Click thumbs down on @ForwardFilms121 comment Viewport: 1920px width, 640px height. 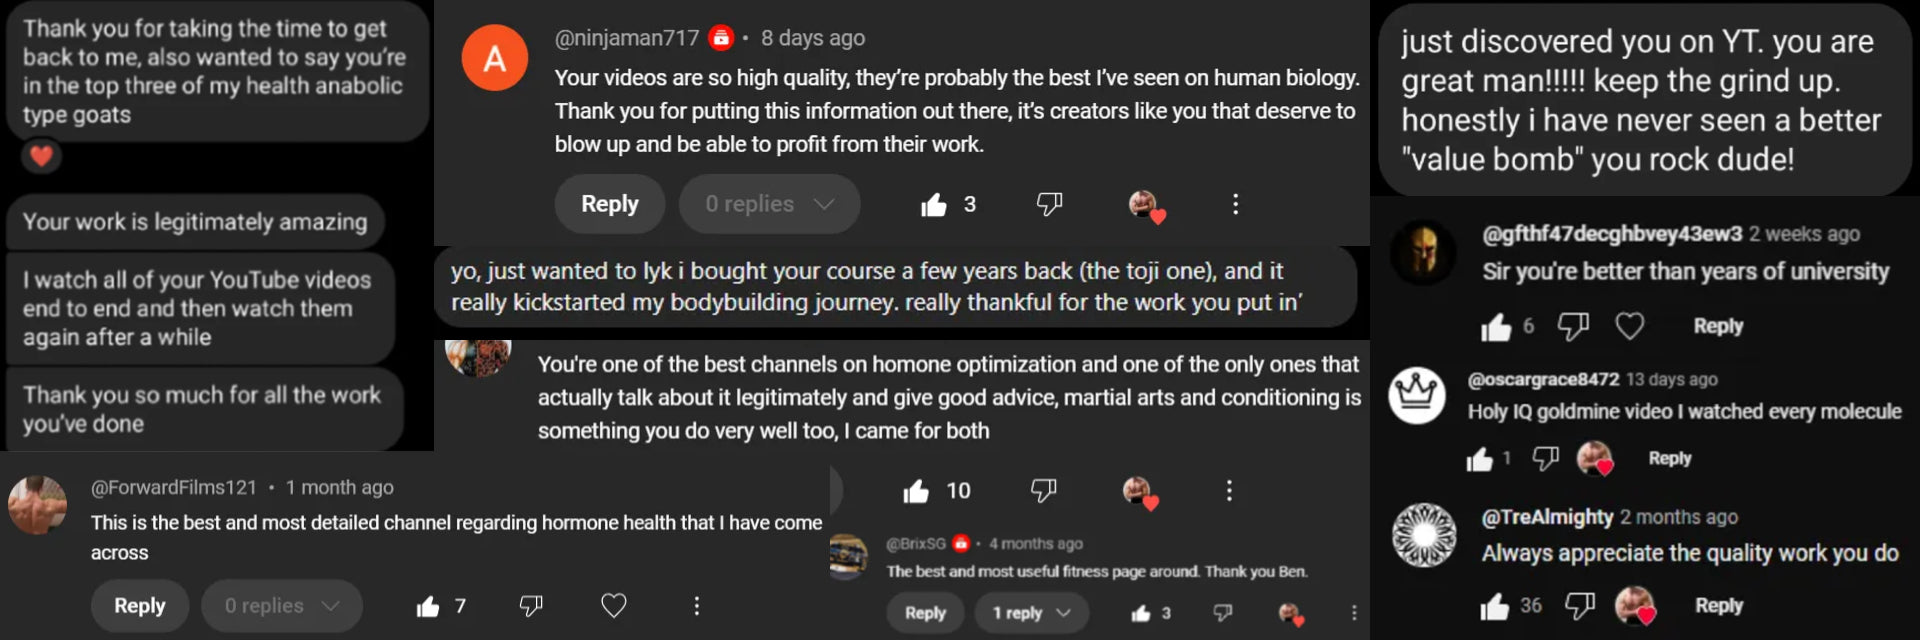(x=531, y=605)
